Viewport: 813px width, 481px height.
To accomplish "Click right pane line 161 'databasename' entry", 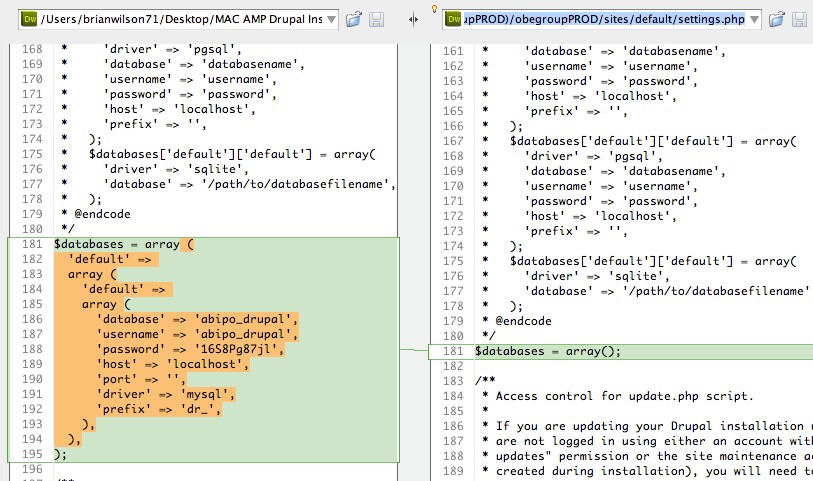I will (x=625, y=51).
